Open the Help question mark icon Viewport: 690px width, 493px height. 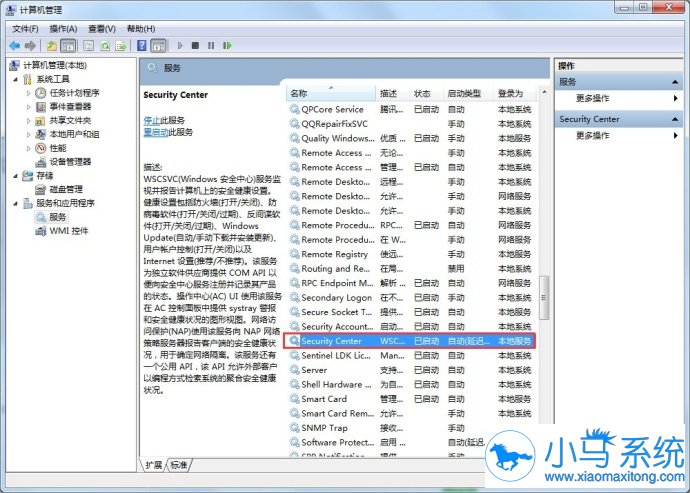pos(142,45)
